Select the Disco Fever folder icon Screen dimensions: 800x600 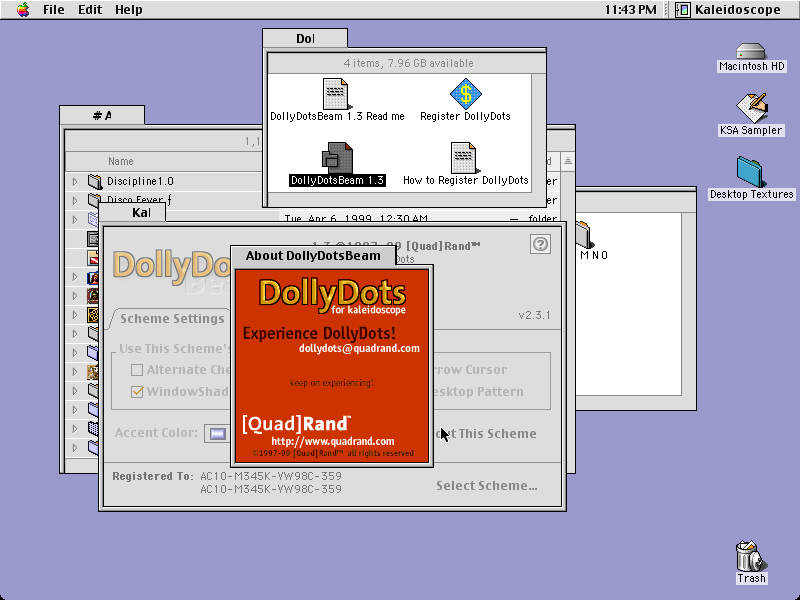pyautogui.click(x=94, y=199)
